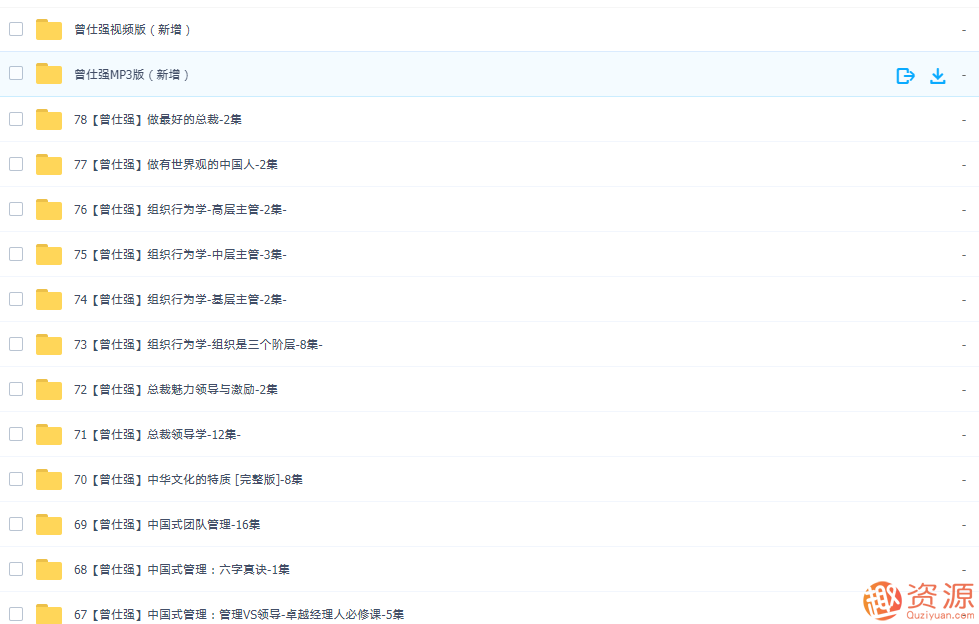Click the folder icon for 70 中华文化的特质

pos(48,479)
